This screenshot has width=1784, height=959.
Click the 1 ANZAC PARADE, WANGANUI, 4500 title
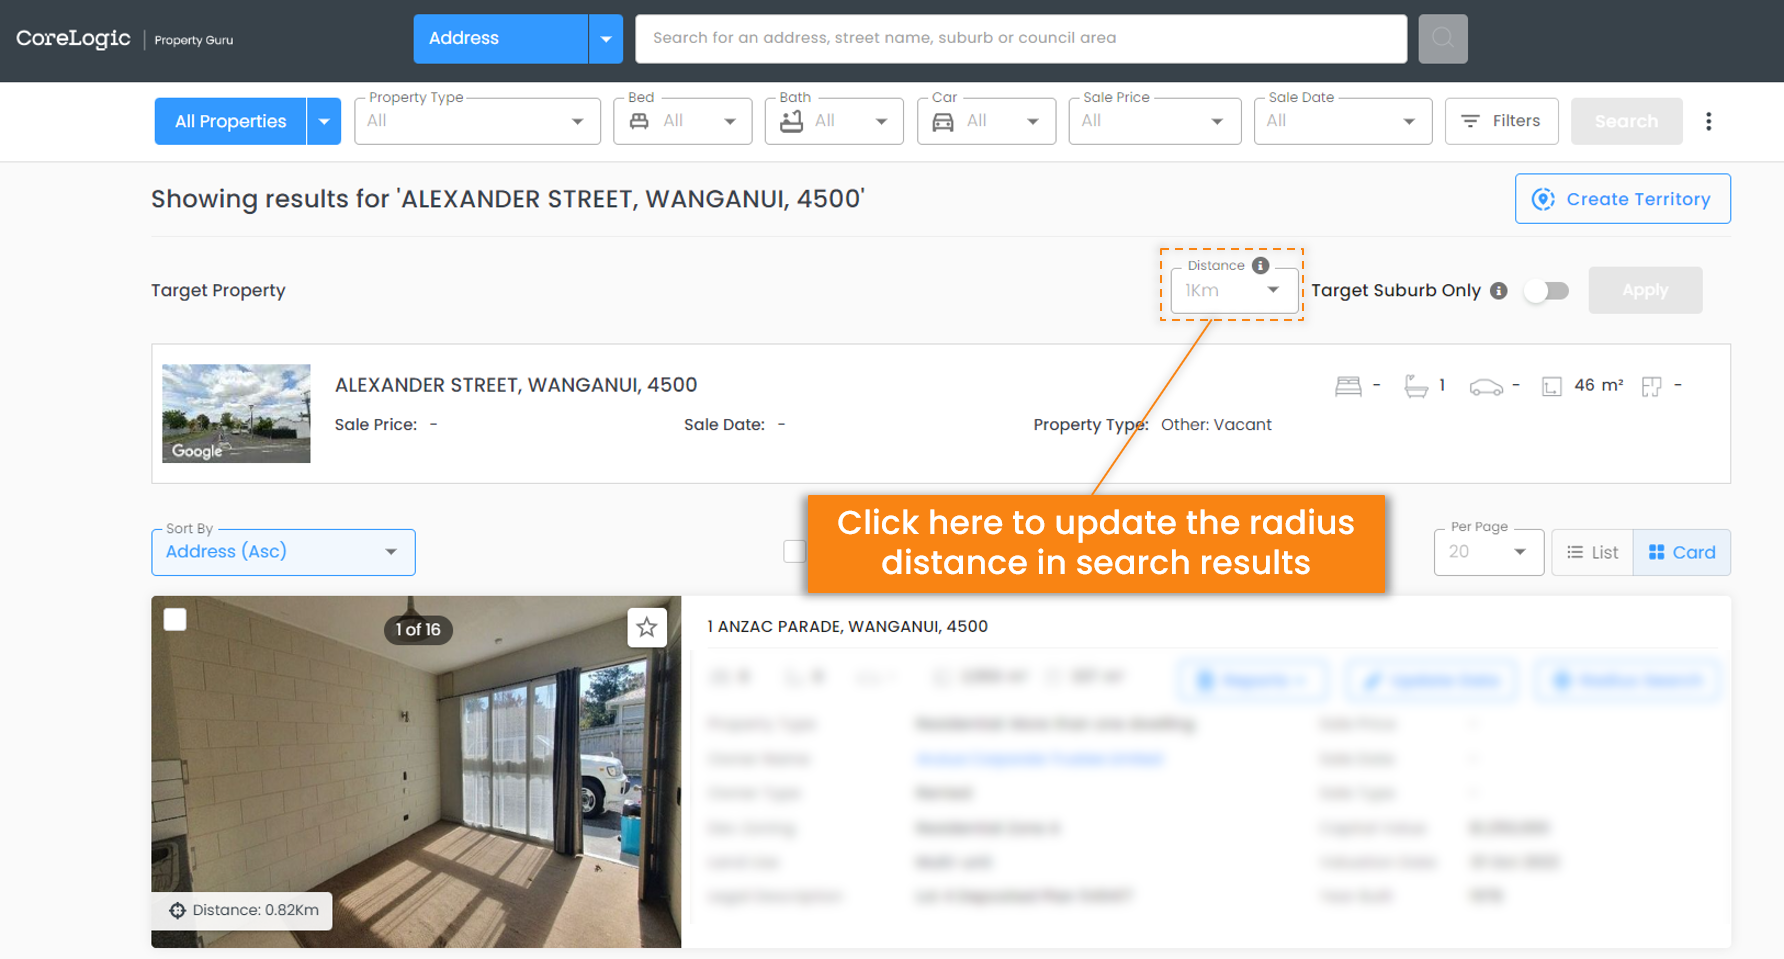(x=847, y=626)
